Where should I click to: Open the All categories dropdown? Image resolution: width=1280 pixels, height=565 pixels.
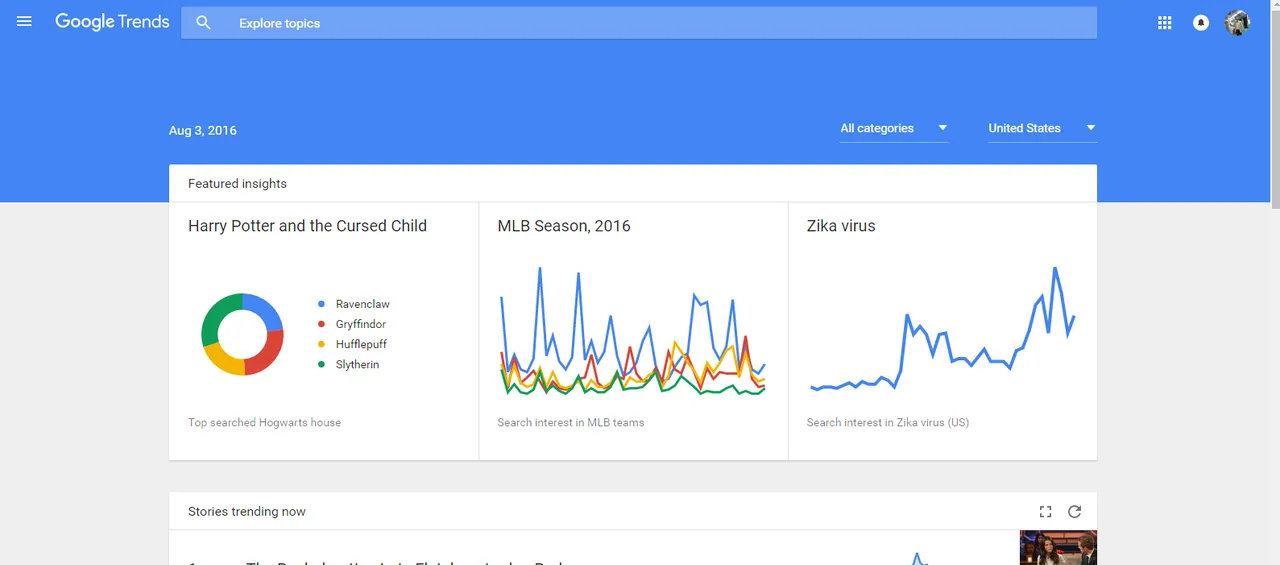(894, 128)
